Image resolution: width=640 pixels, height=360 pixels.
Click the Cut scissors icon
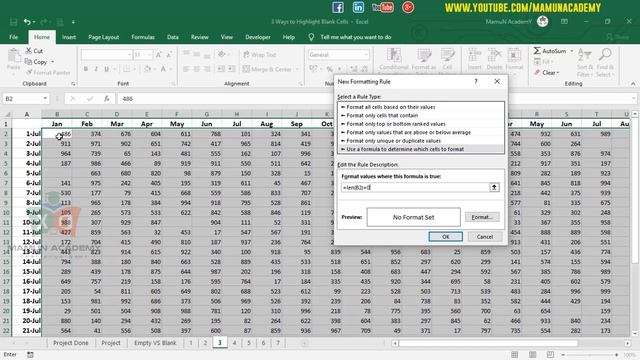click(x=29, y=51)
